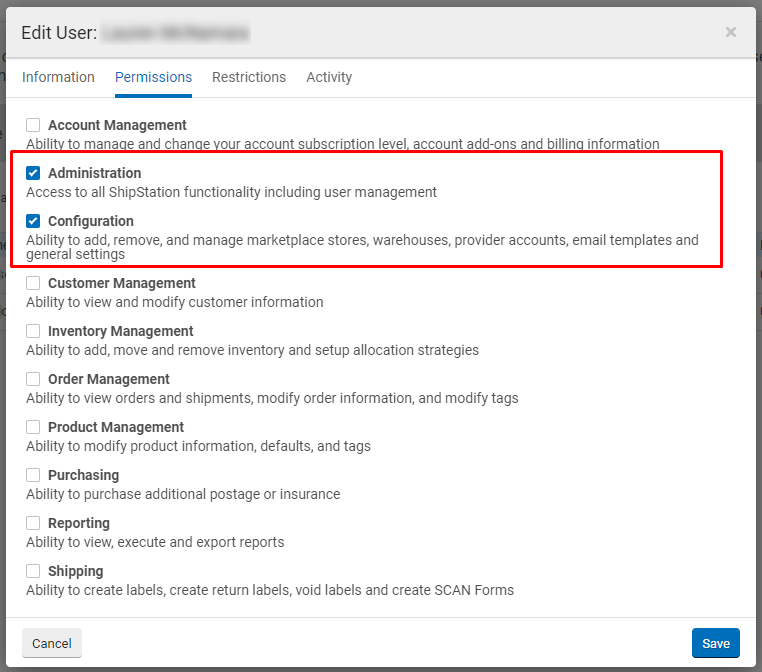Screen dimensions: 762x672
Task: Disable the Configuration permission checkbox
Action: point(33,221)
